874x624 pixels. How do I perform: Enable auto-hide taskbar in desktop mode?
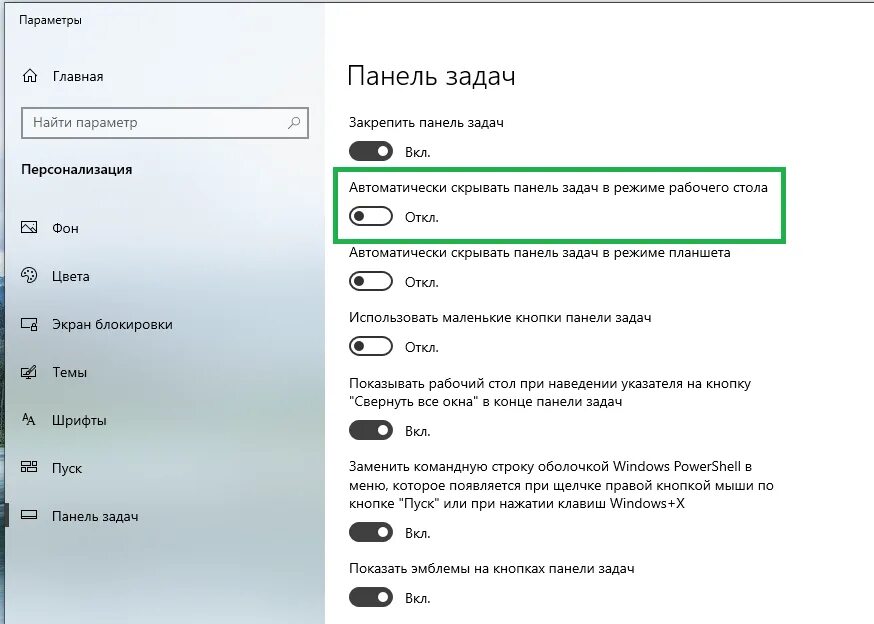pos(371,216)
